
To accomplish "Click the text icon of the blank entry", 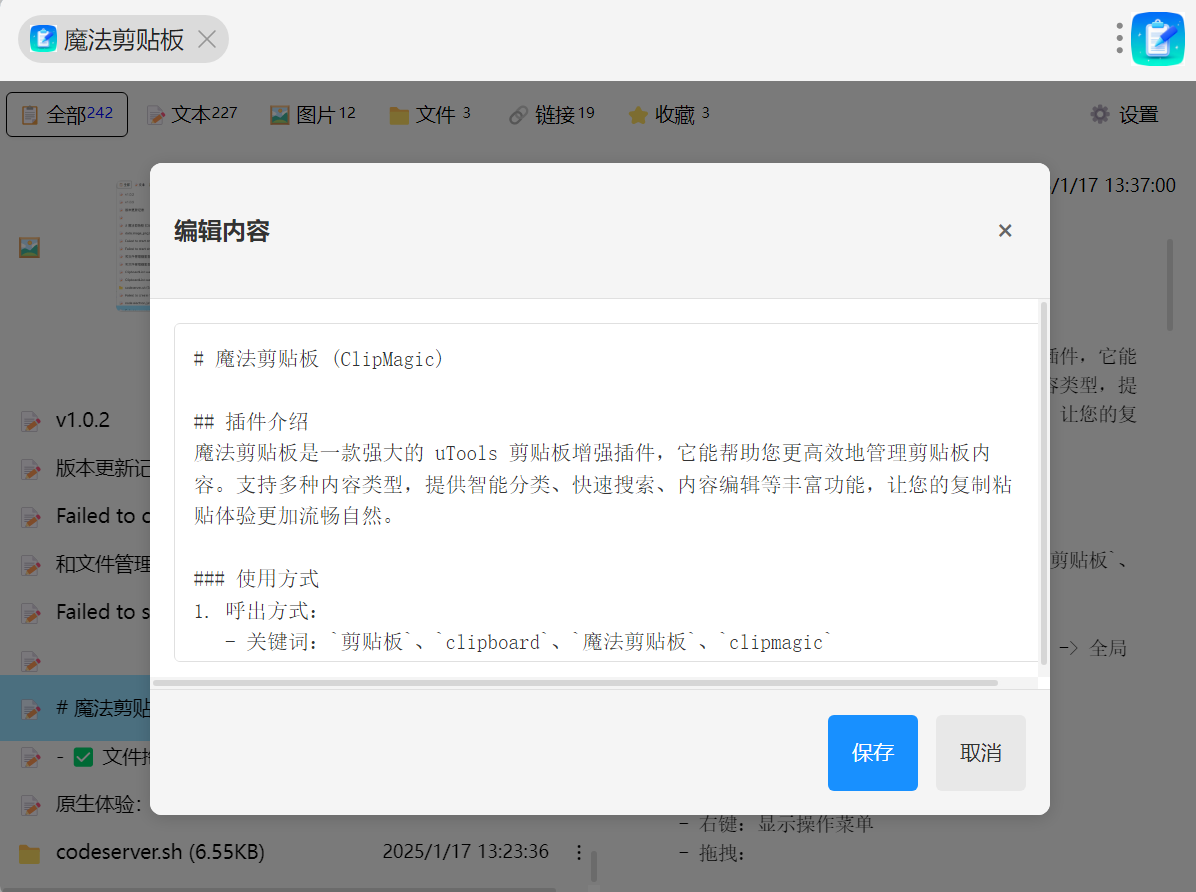I will point(31,661).
